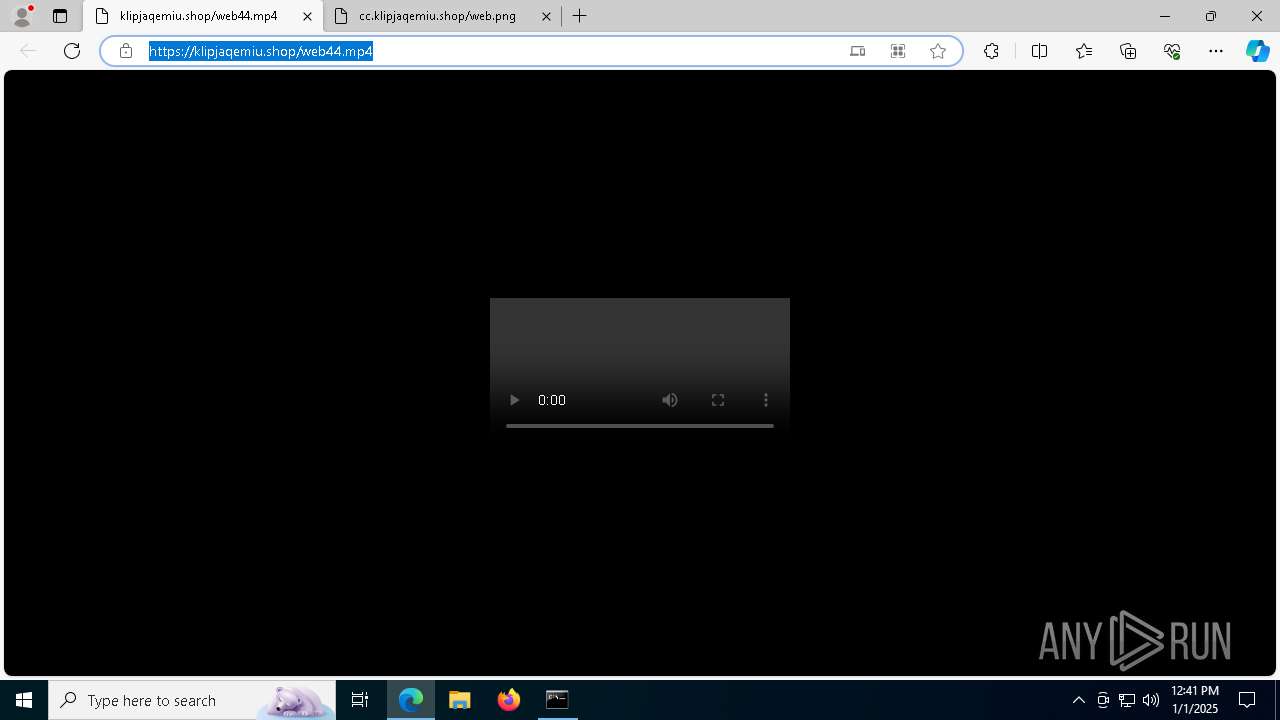Open the Extensions puzzle icon

click(x=991, y=51)
